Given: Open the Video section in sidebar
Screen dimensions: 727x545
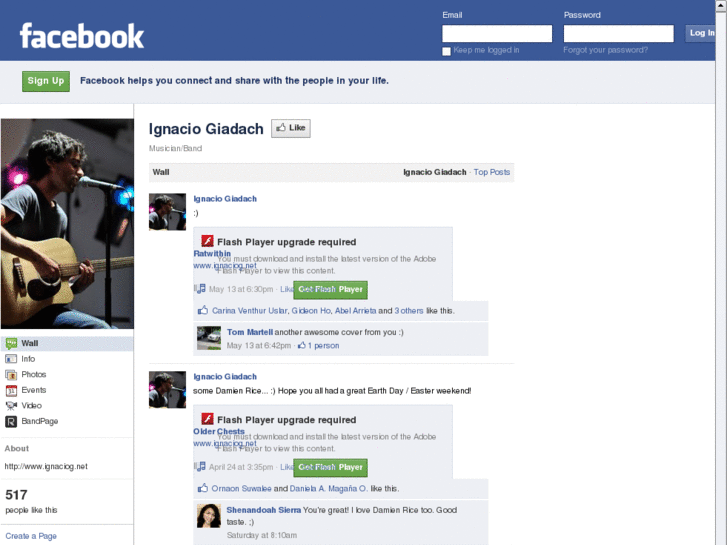Looking at the screenshot, I should pos(67,406).
